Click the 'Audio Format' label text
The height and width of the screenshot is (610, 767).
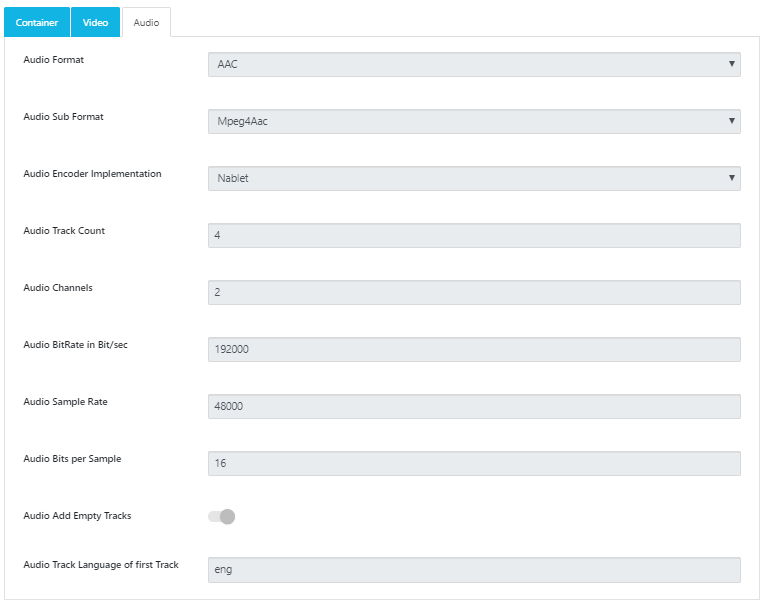pos(54,60)
